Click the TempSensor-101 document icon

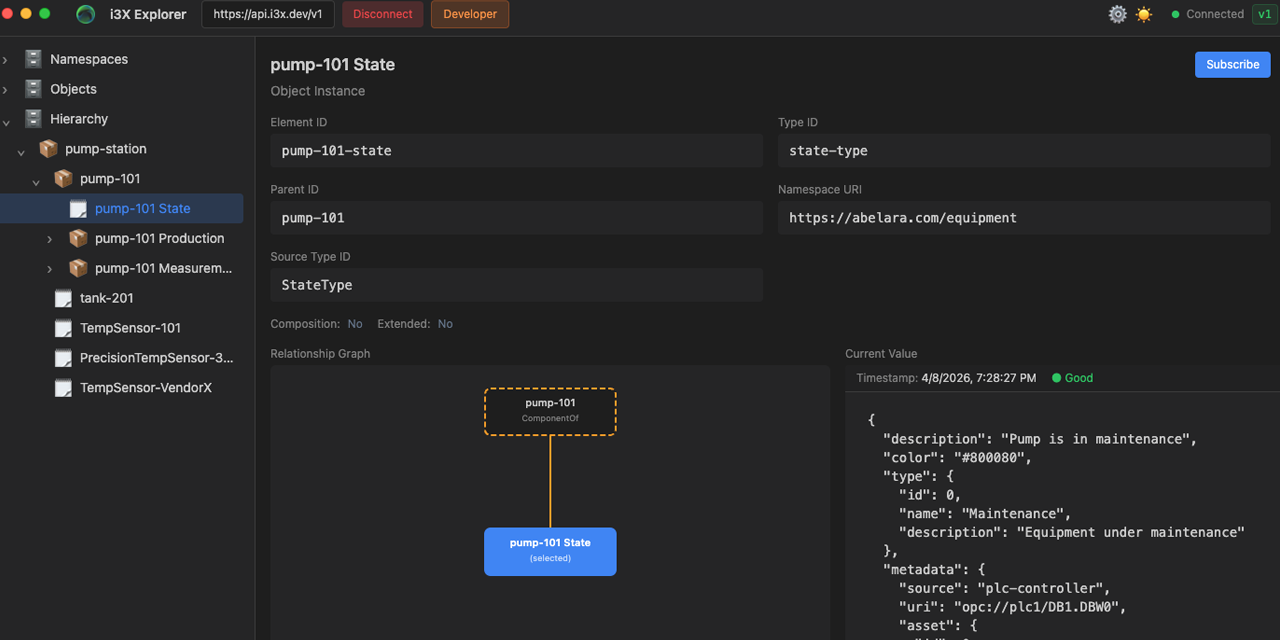click(63, 329)
